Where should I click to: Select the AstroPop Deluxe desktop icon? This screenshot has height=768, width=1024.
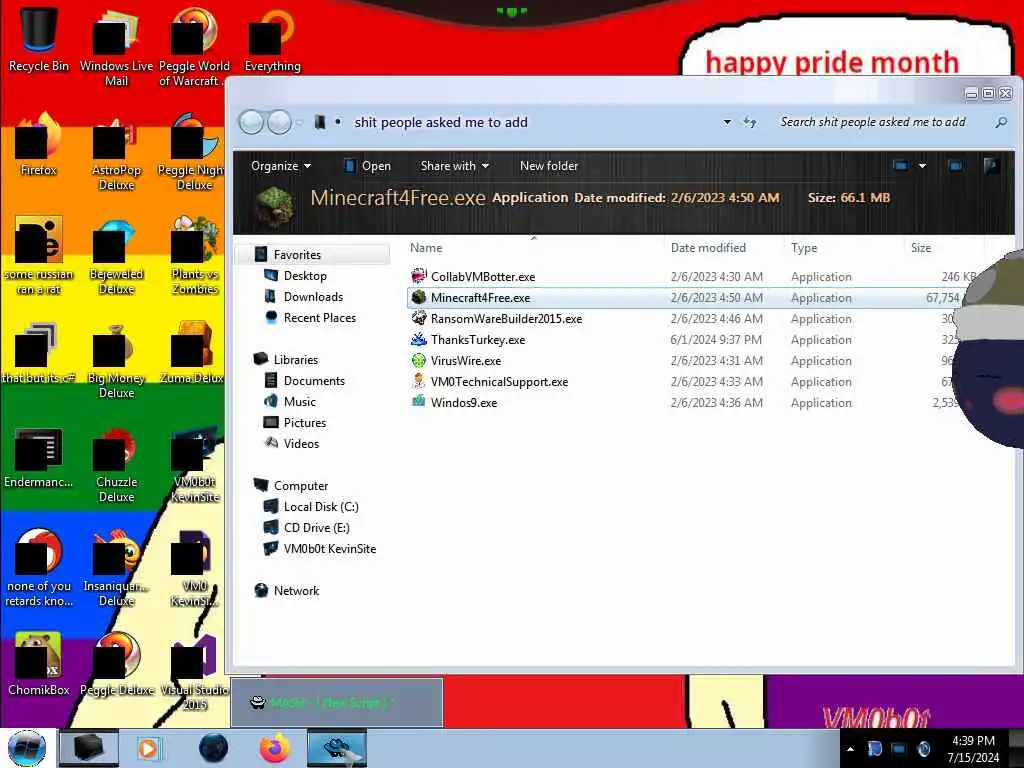tap(116, 152)
